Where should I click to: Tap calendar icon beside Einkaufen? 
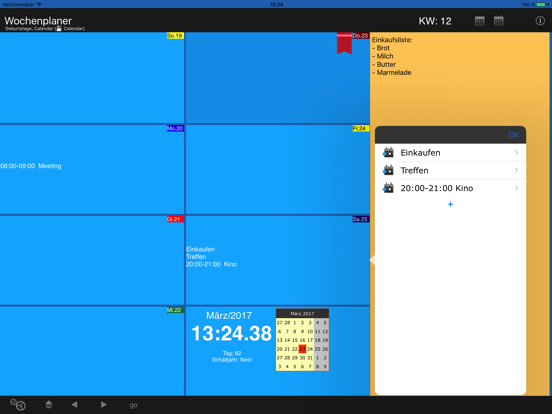388,152
